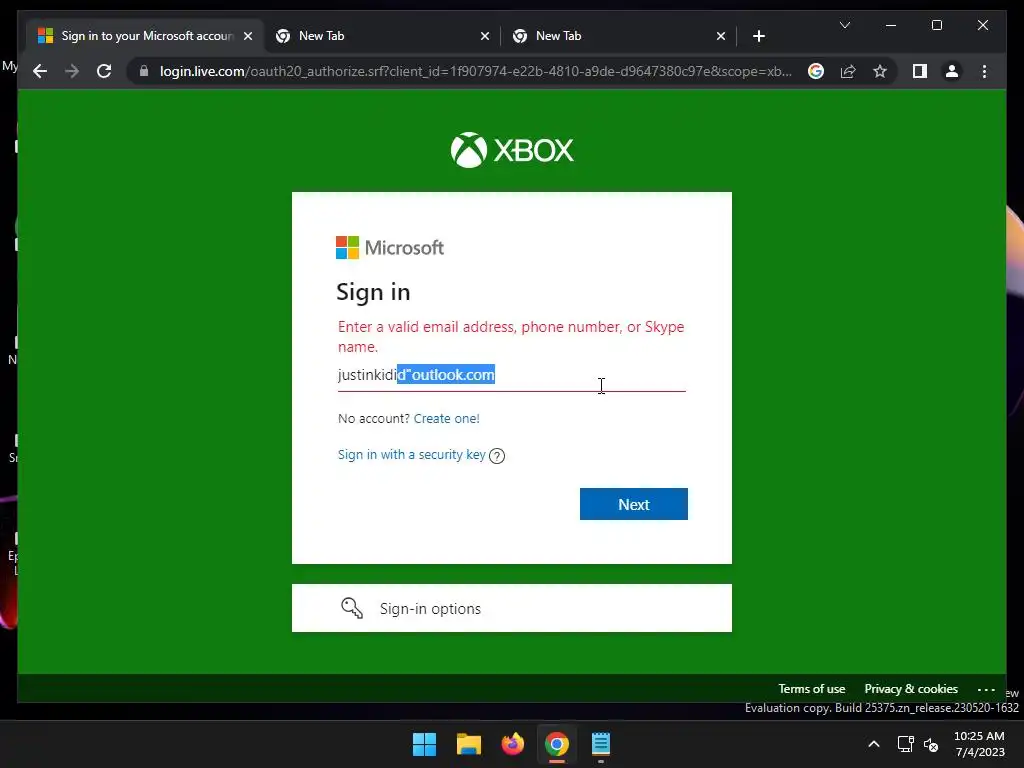Reload the sign-in page
Image resolution: width=1024 pixels, height=768 pixels.
[x=104, y=71]
